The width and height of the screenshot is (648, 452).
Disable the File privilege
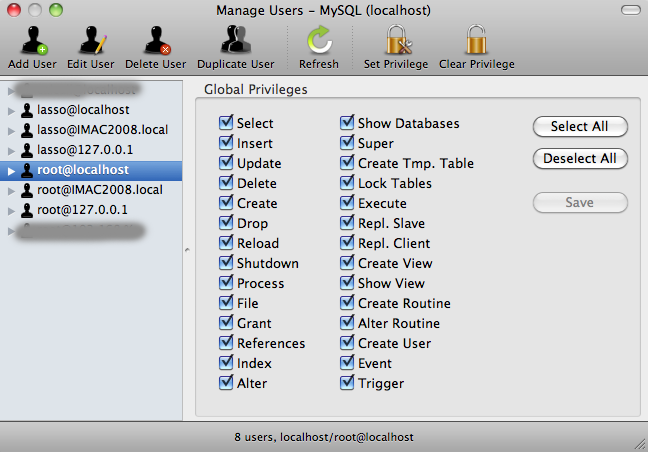226,303
